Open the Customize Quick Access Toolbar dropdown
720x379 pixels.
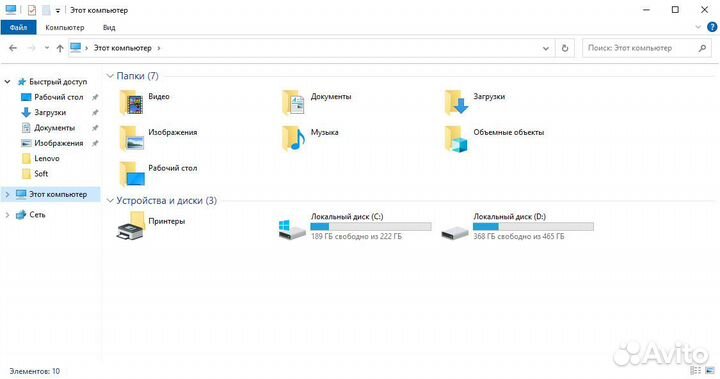tap(58, 10)
